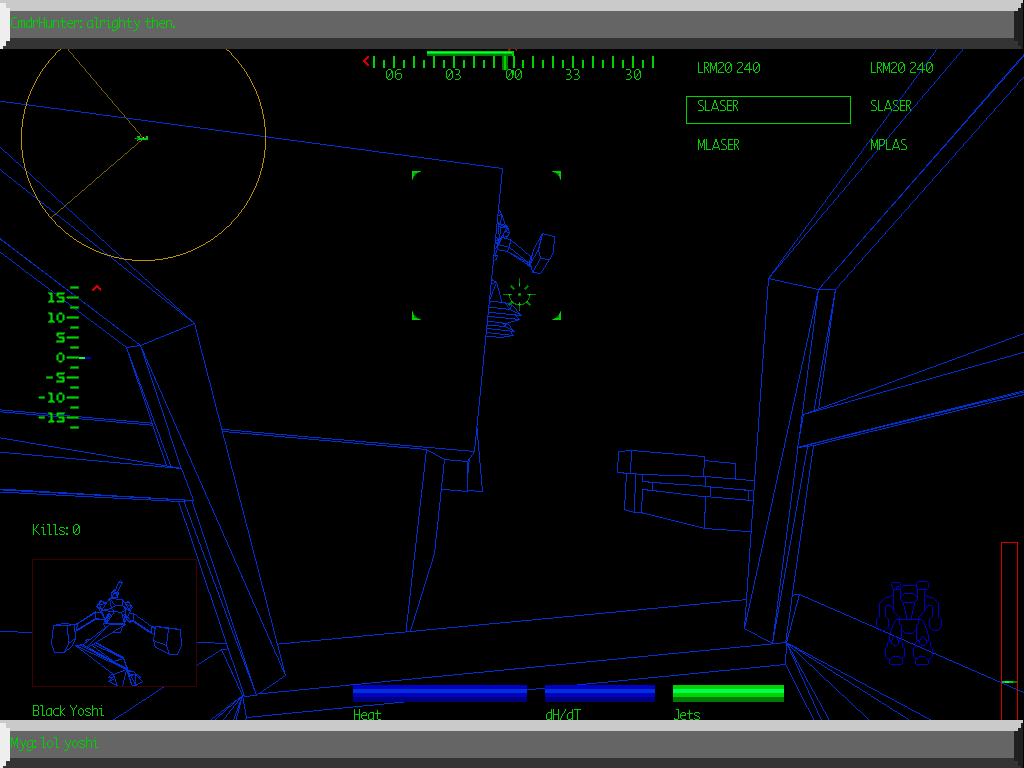Screen dimensions: 1024x768
Task: Click the red caret above pitch ladder
Action: click(97, 289)
